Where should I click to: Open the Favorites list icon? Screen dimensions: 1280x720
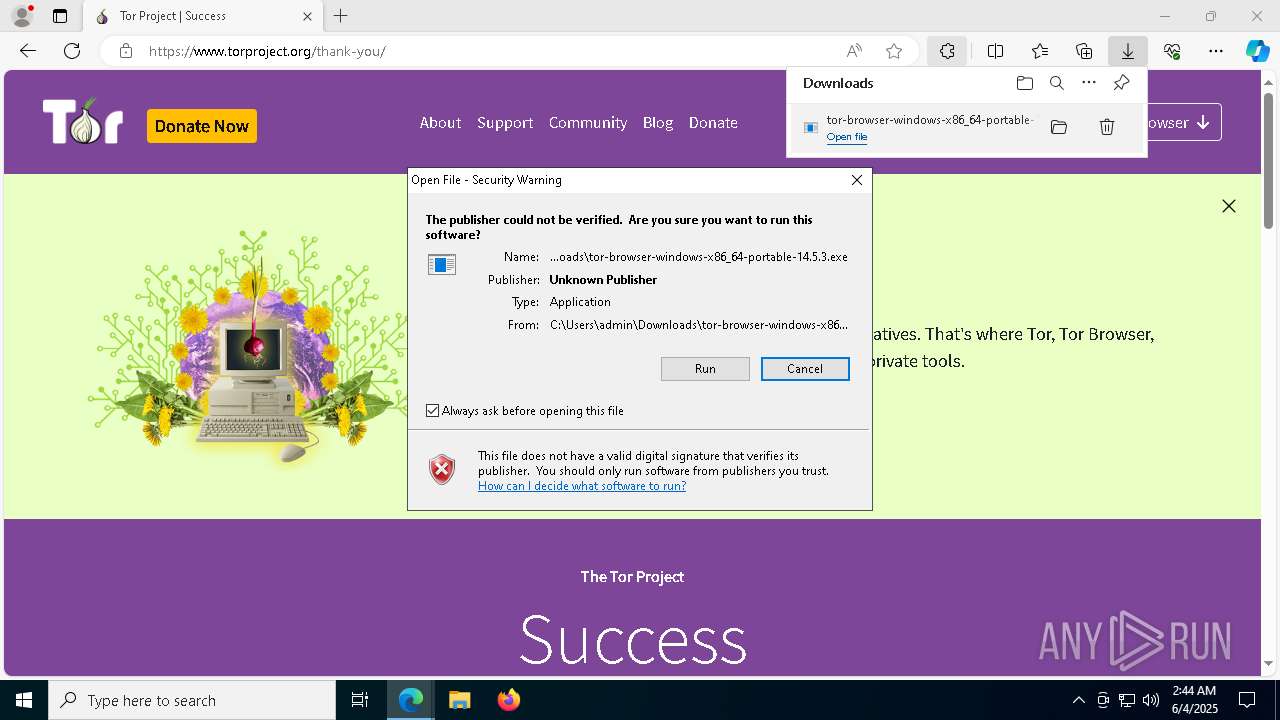pos(1040,51)
